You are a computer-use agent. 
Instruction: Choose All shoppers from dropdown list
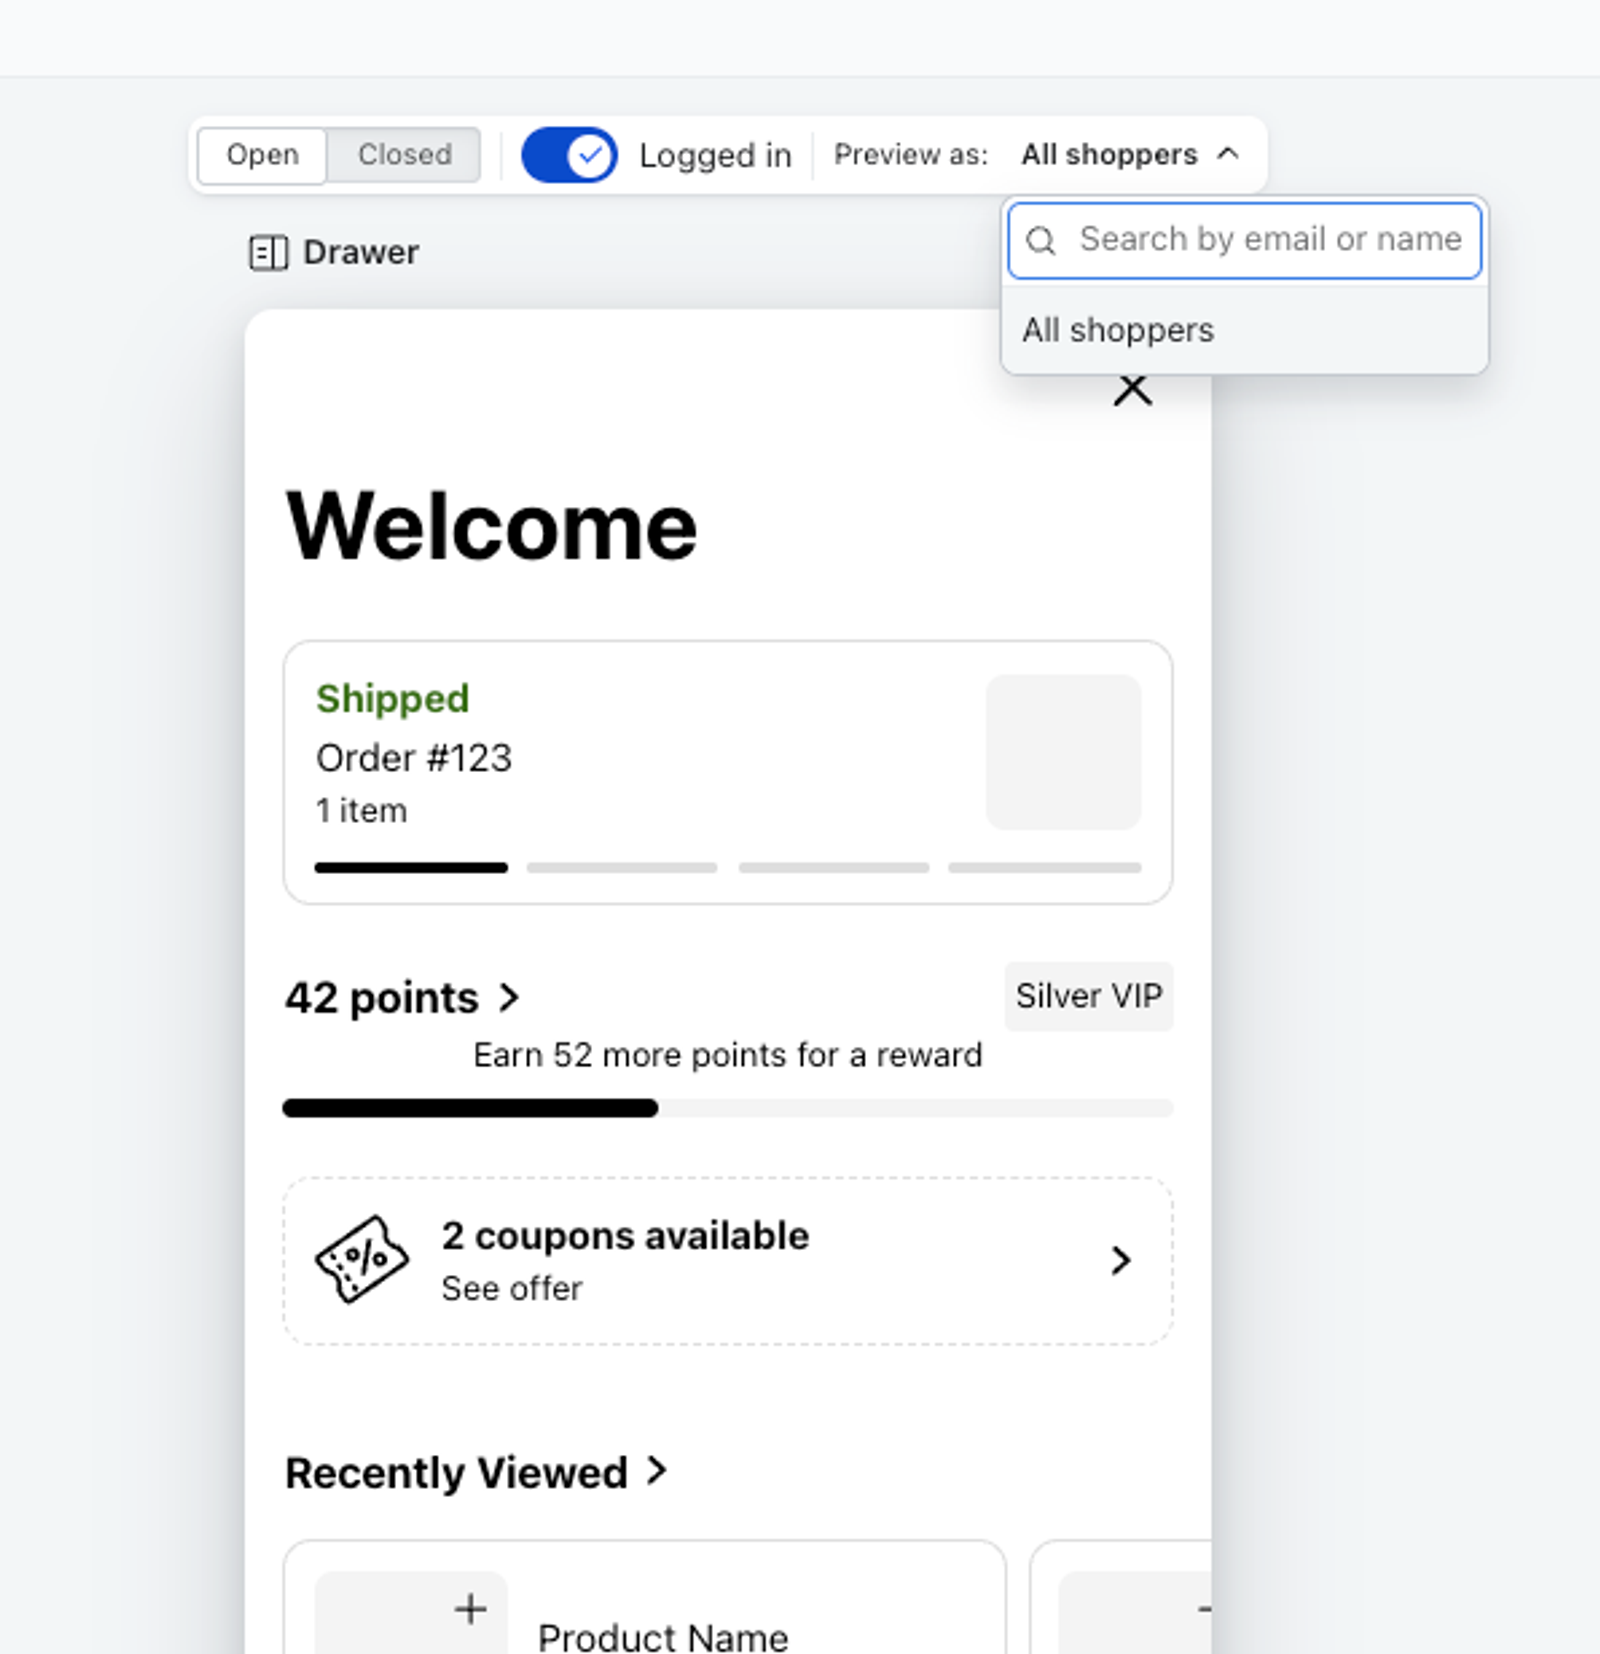point(1245,330)
